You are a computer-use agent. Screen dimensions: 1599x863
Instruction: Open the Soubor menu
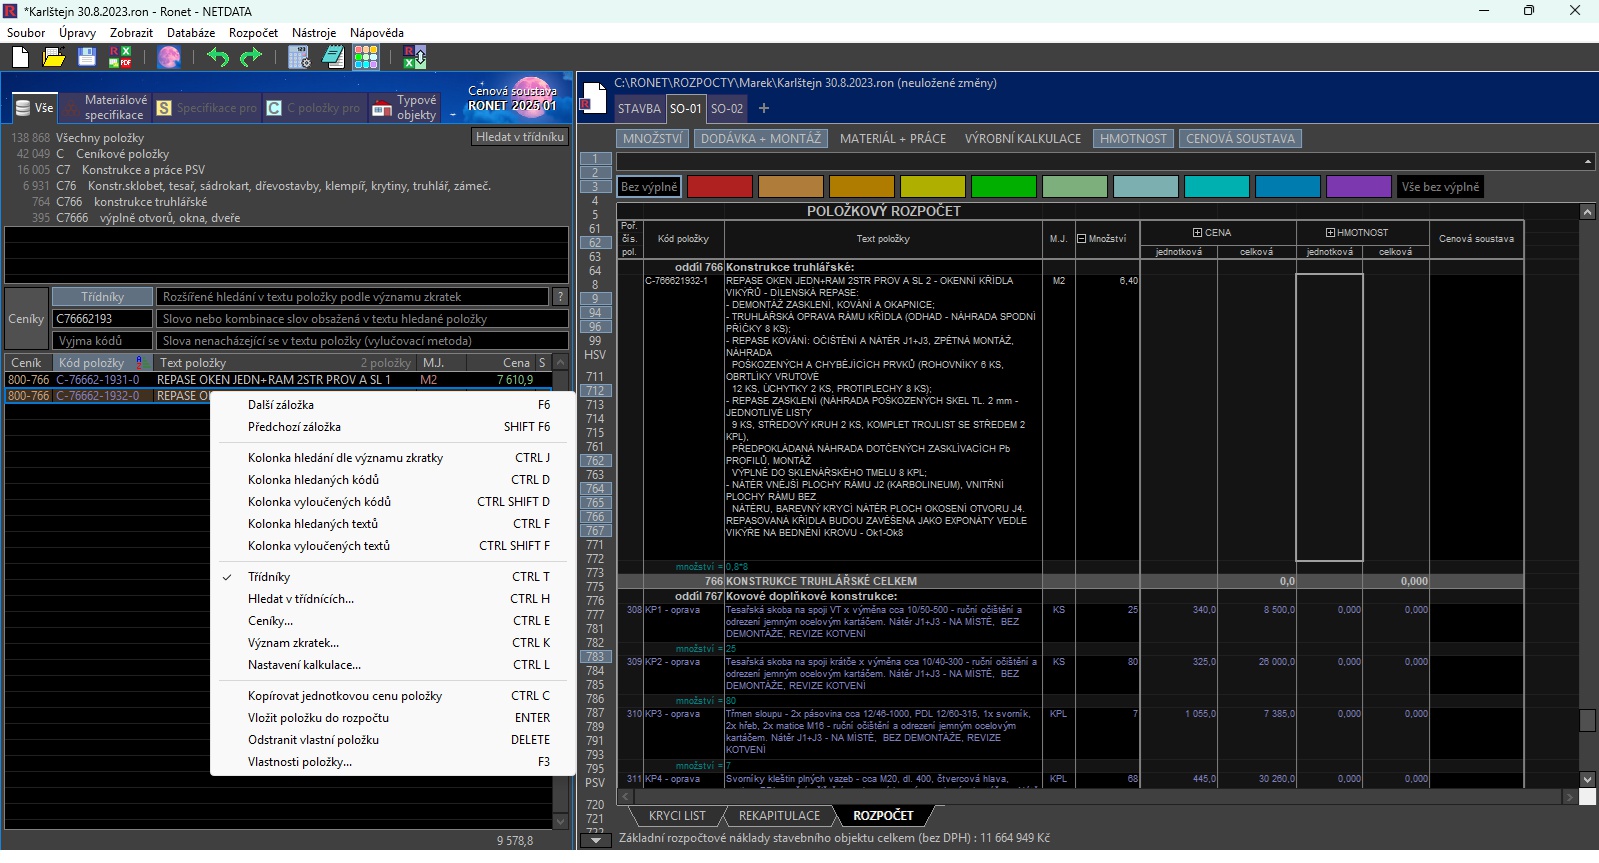pyautogui.click(x=26, y=33)
